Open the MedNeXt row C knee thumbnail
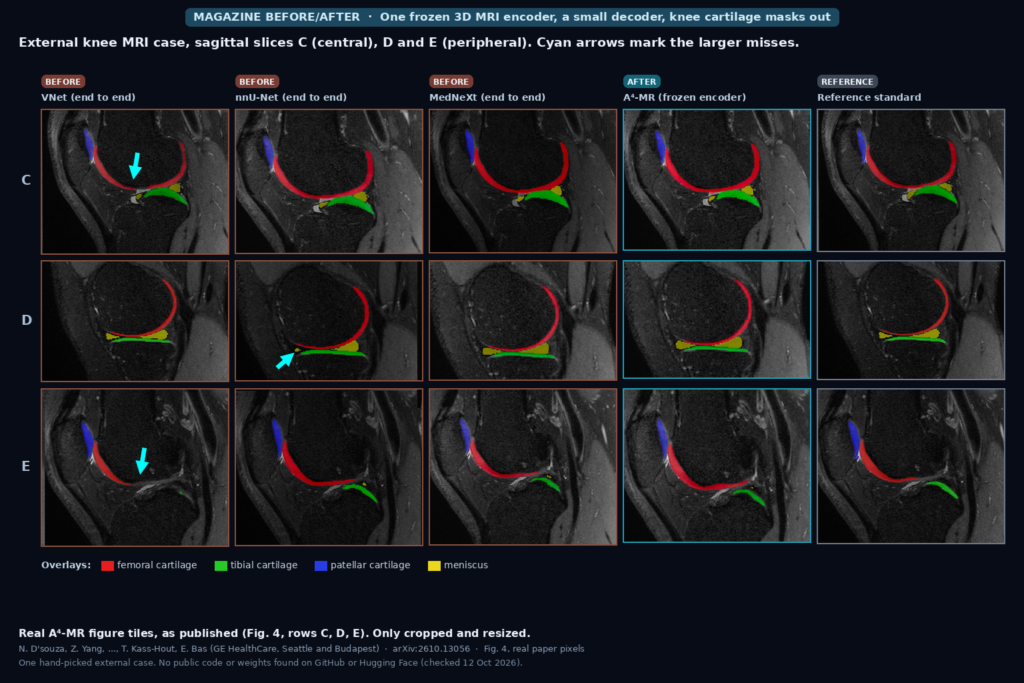 (x=523, y=181)
